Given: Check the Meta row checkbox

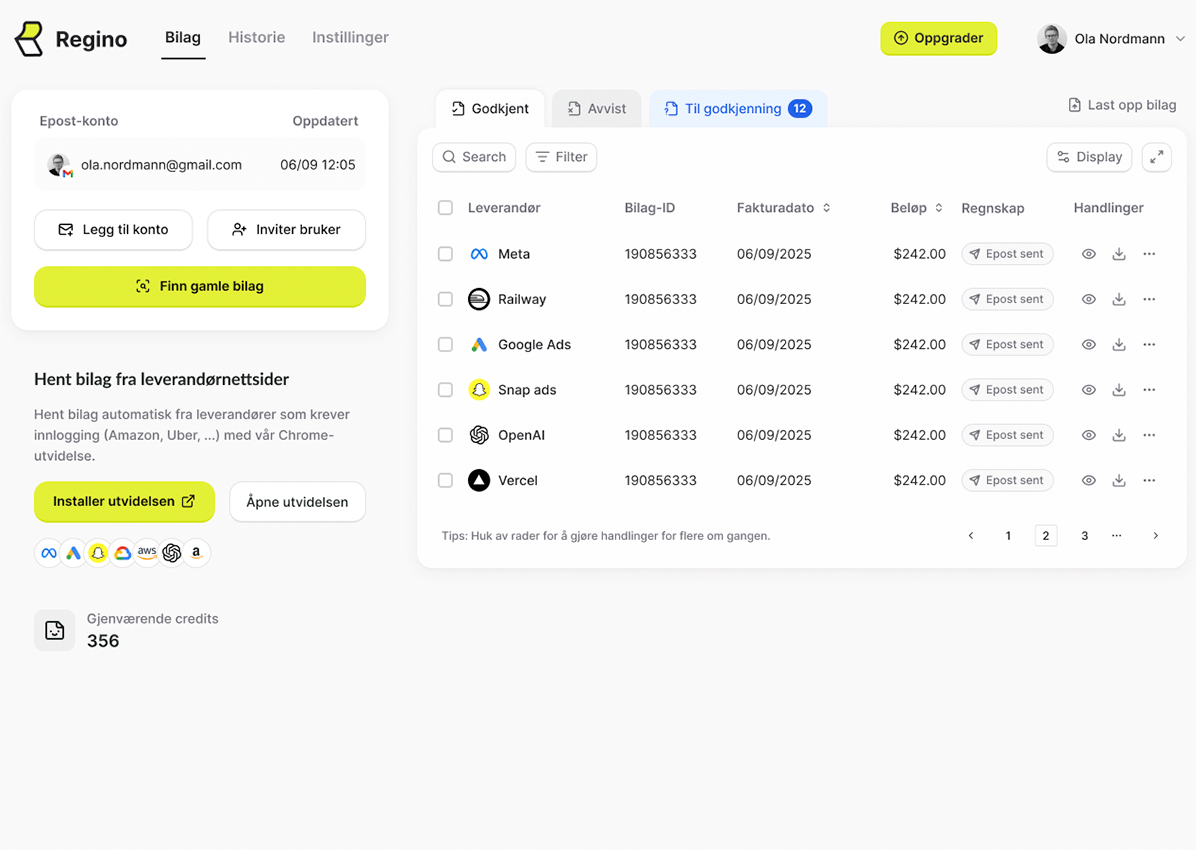Looking at the screenshot, I should pos(445,254).
